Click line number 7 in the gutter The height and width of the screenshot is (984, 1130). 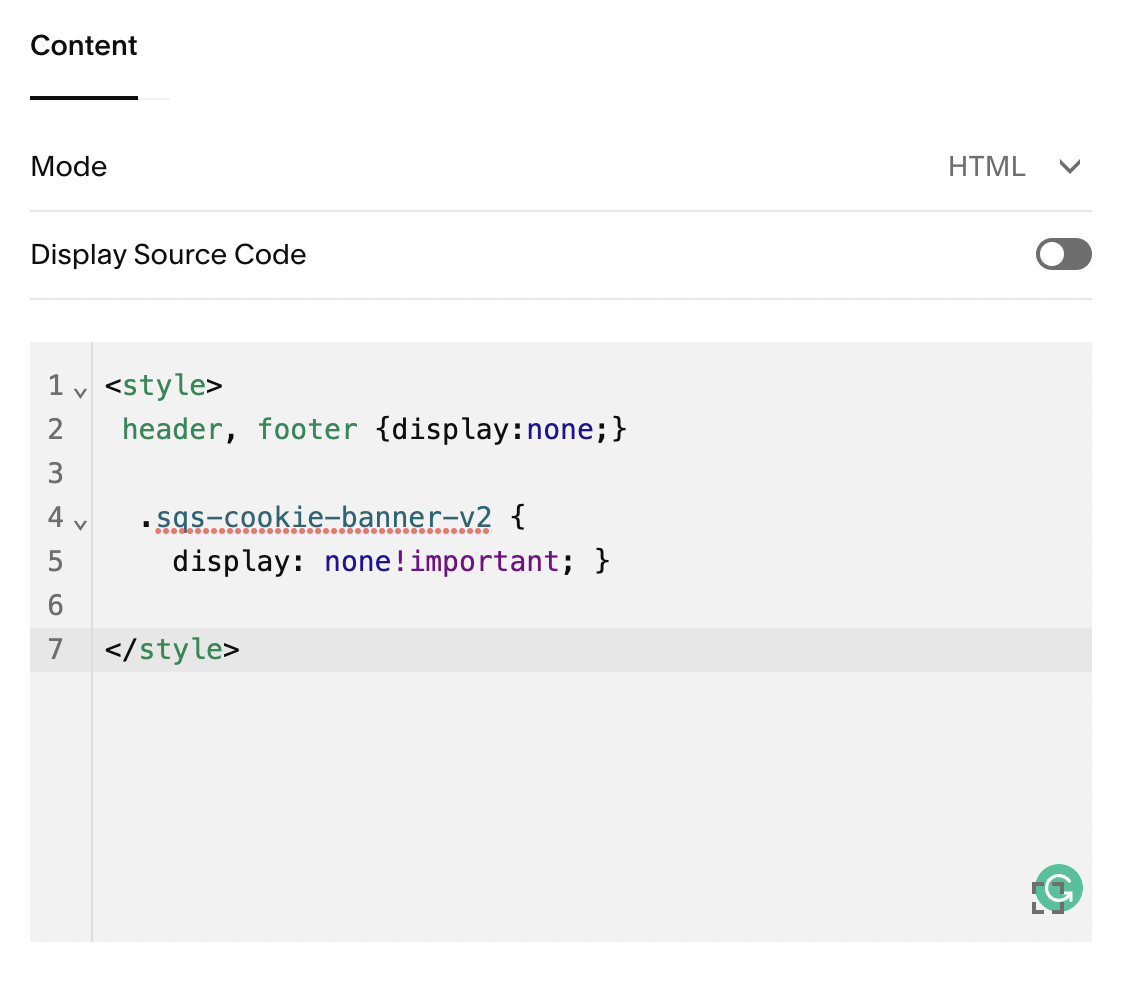55,650
